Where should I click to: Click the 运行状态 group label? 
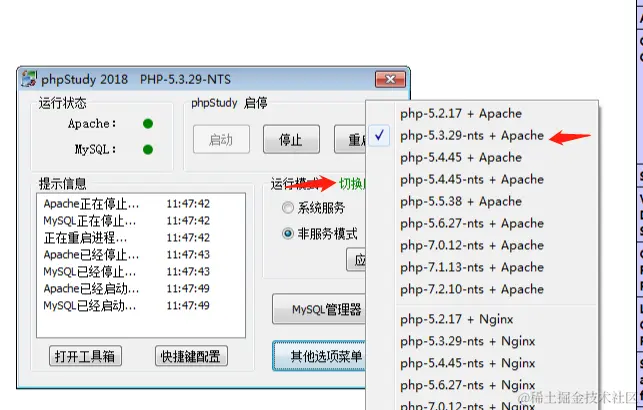(62, 103)
